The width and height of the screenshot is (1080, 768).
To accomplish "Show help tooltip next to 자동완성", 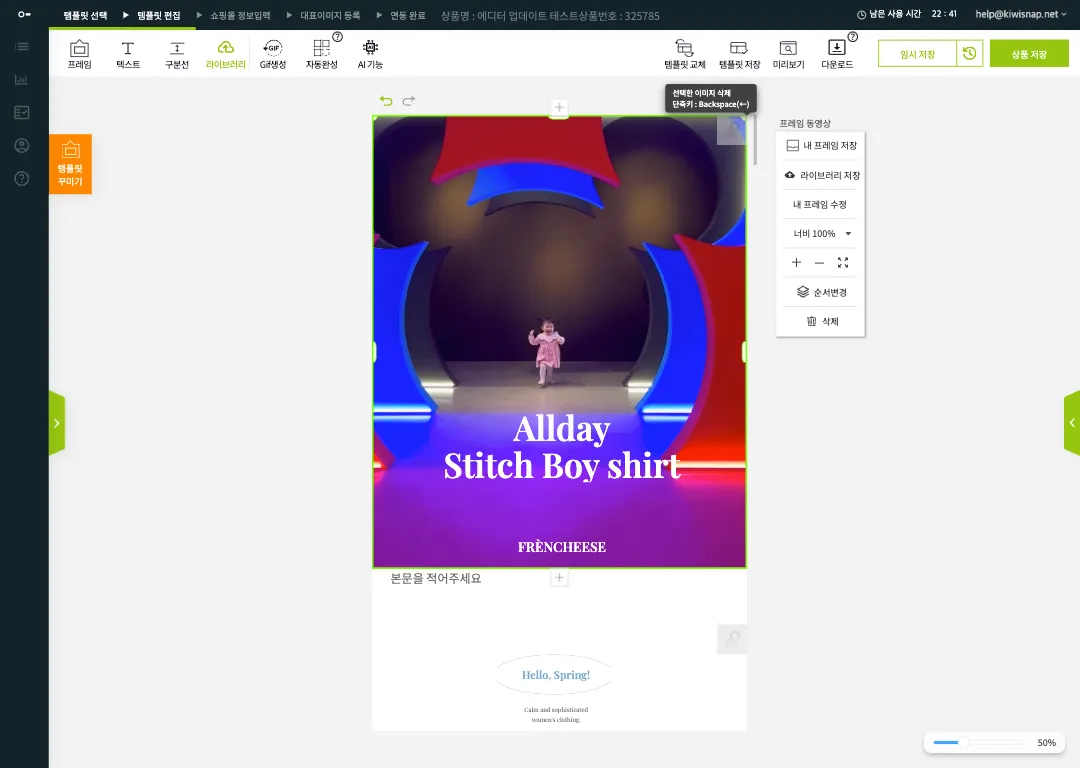I will tap(338, 37).
